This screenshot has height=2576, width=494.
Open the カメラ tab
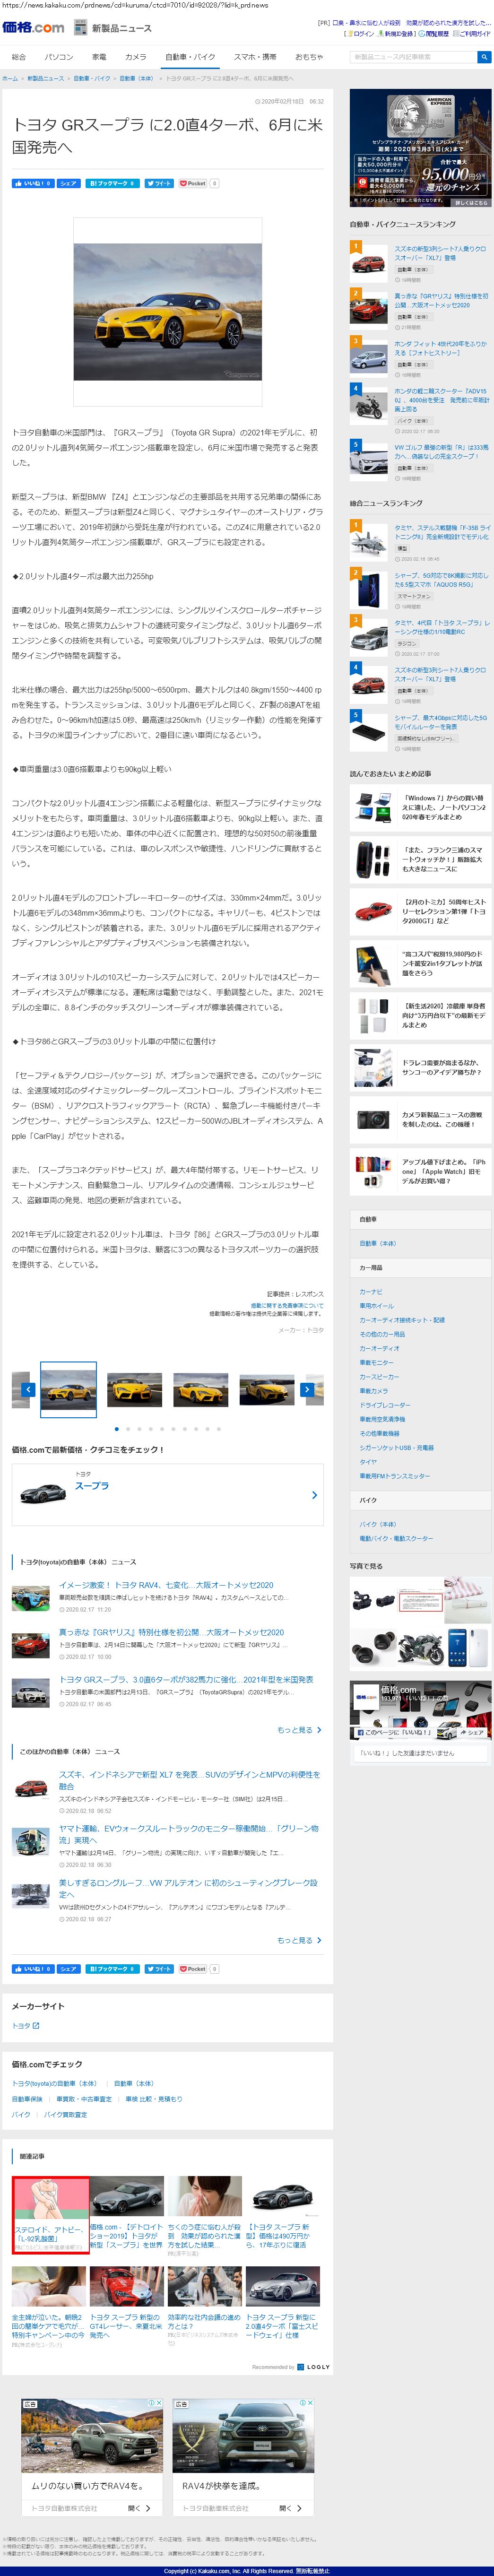(136, 57)
